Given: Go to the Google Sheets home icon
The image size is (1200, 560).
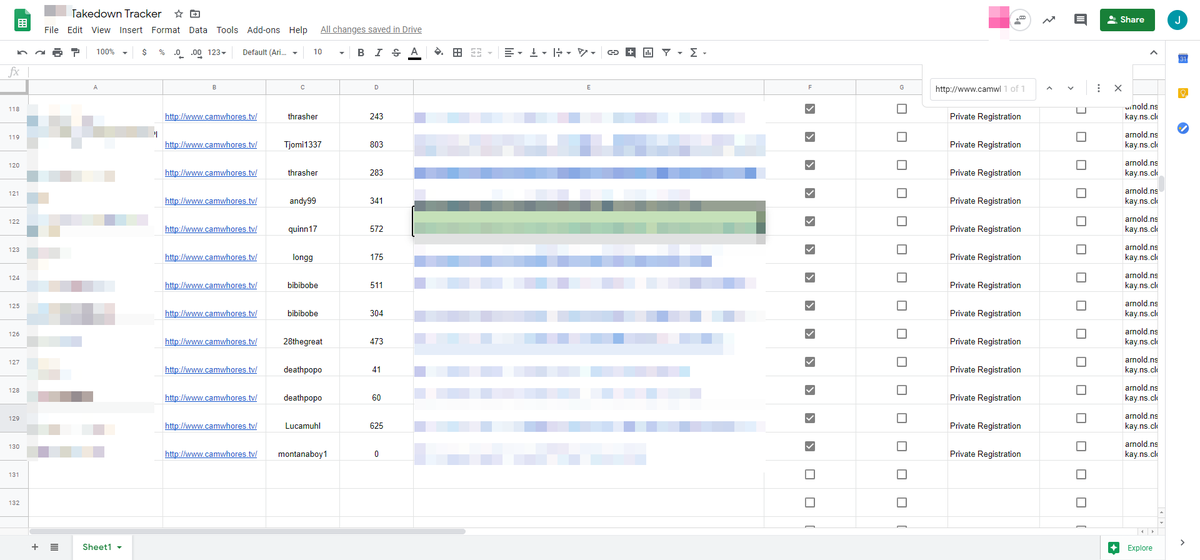Looking at the screenshot, I should [22, 20].
